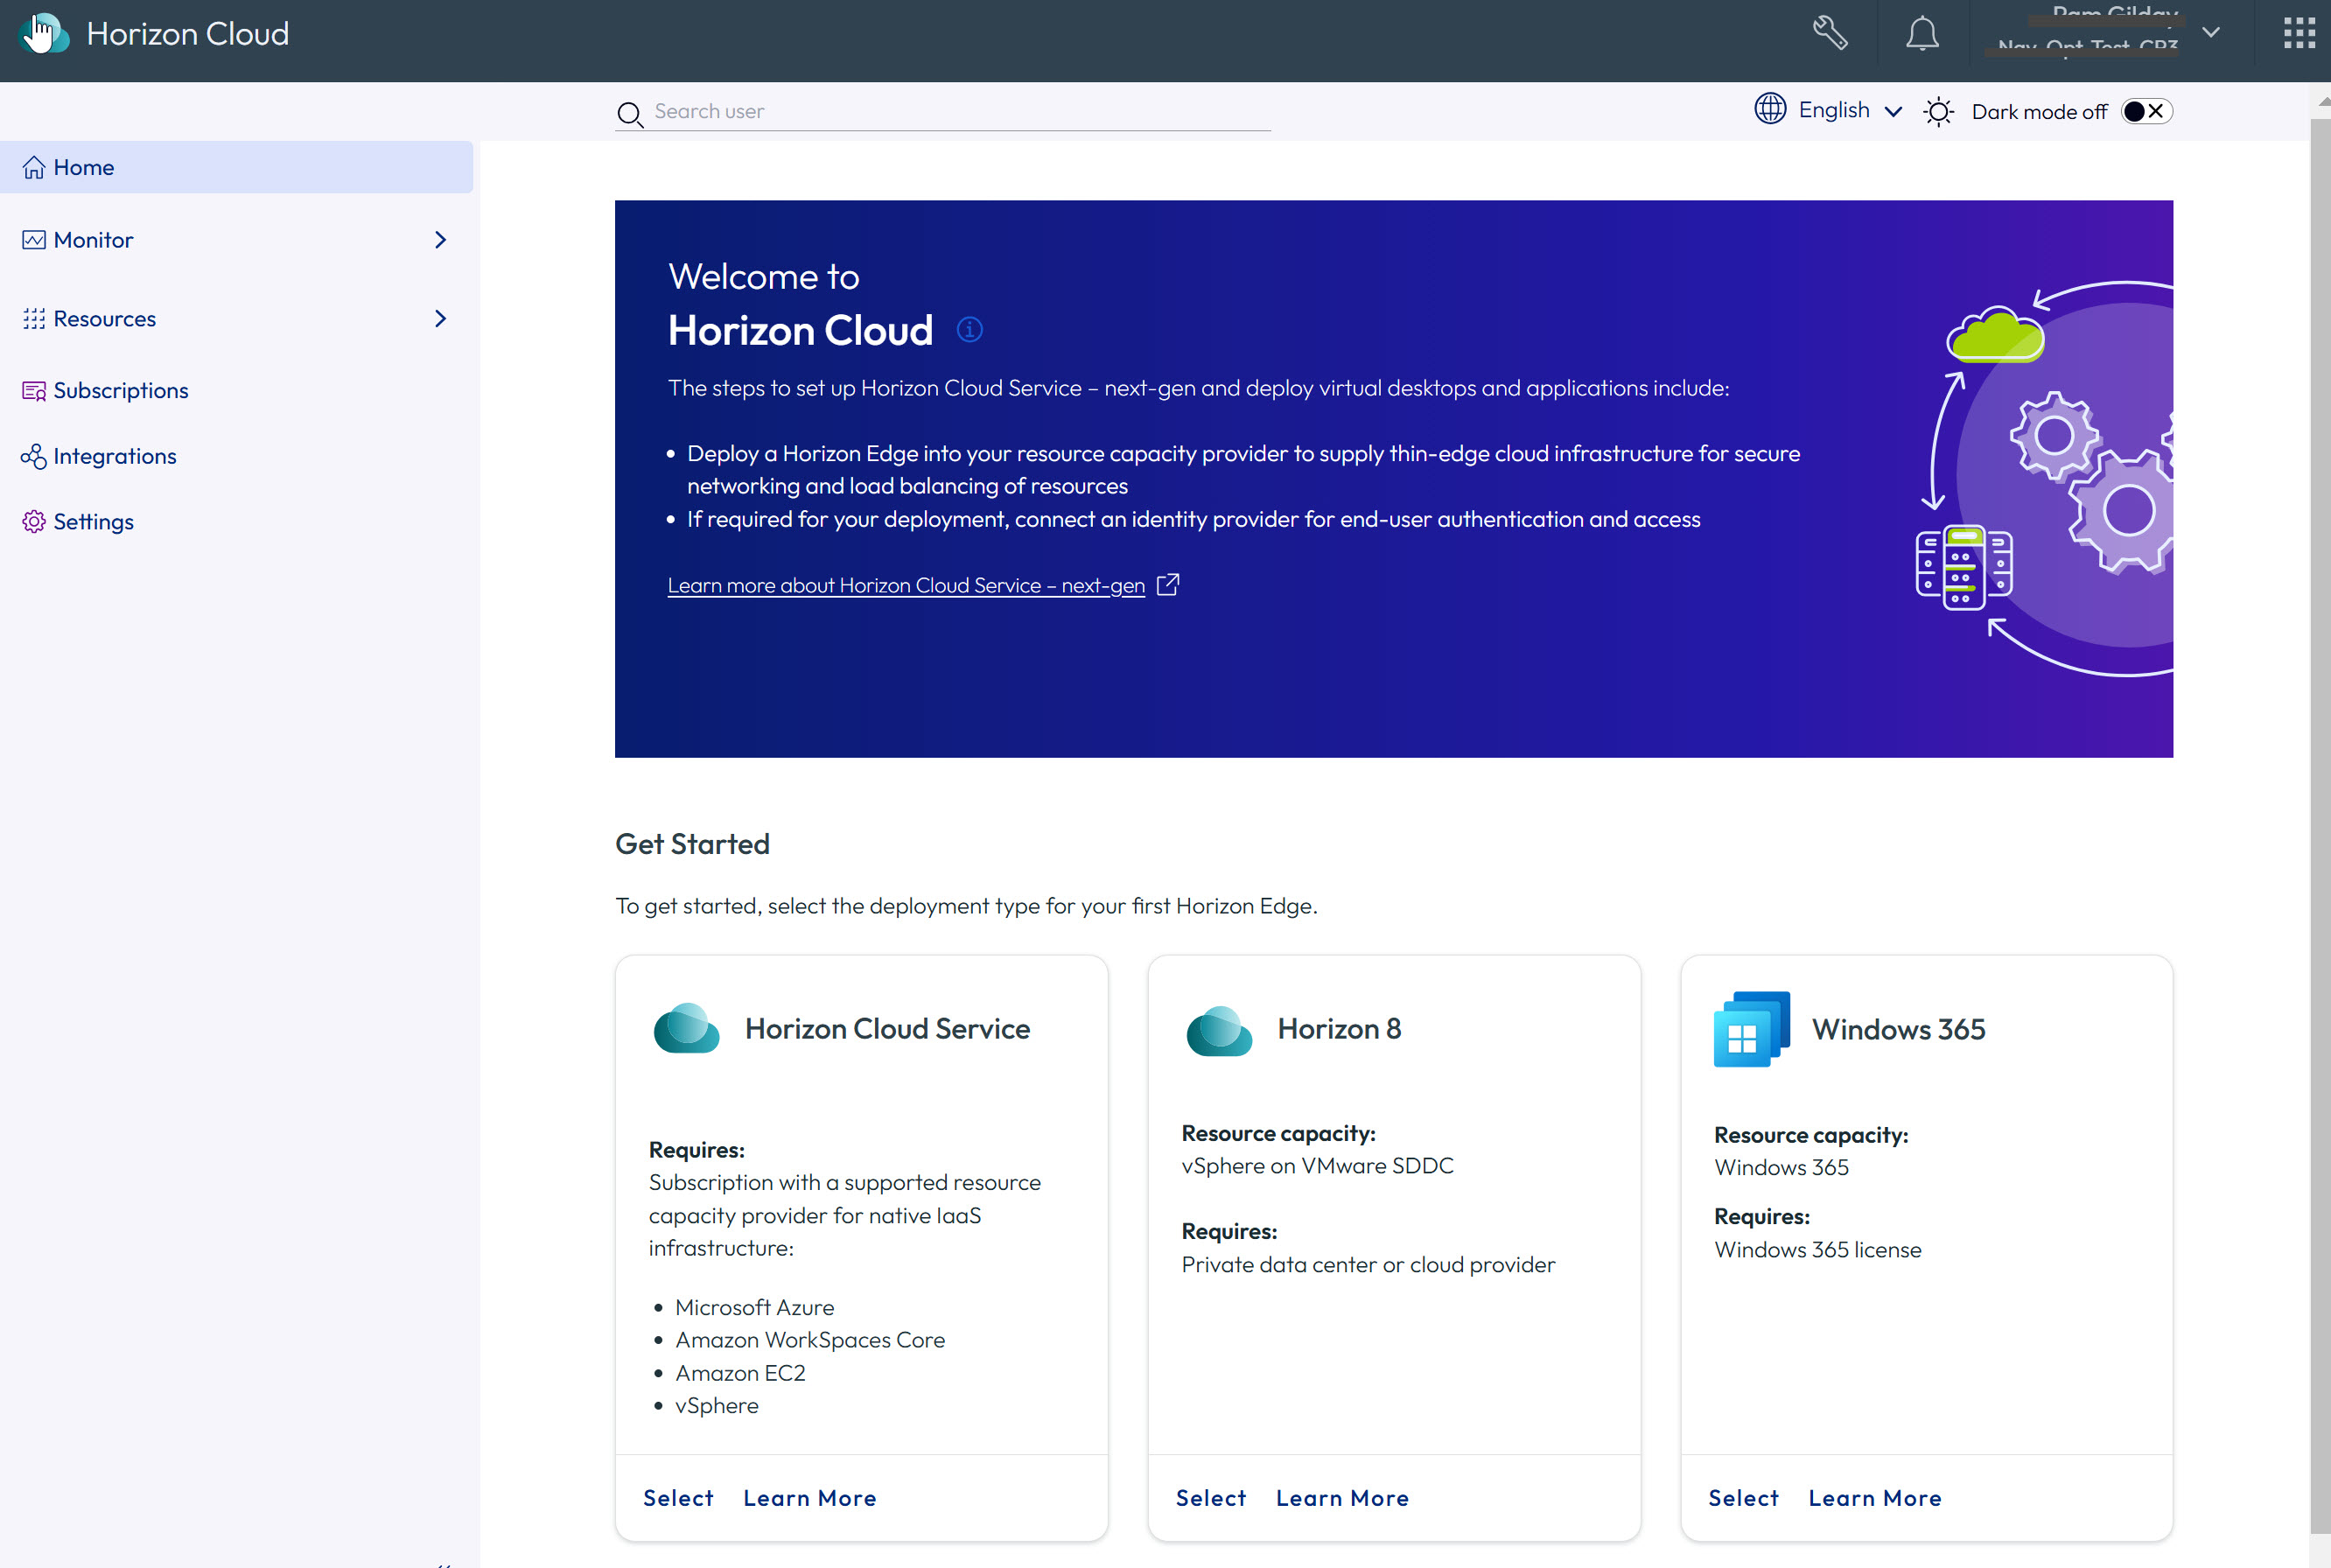This screenshot has width=2331, height=1568.
Task: Open the Monitor section
Action: pyautogui.click(x=237, y=240)
